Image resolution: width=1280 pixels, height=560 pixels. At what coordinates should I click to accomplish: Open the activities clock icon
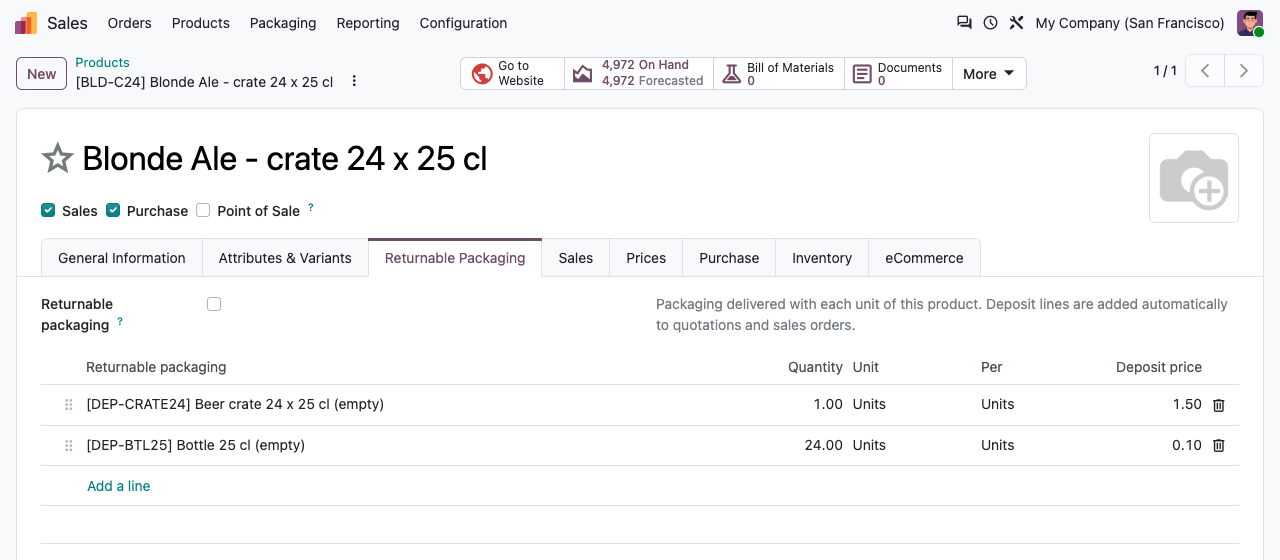click(x=990, y=23)
